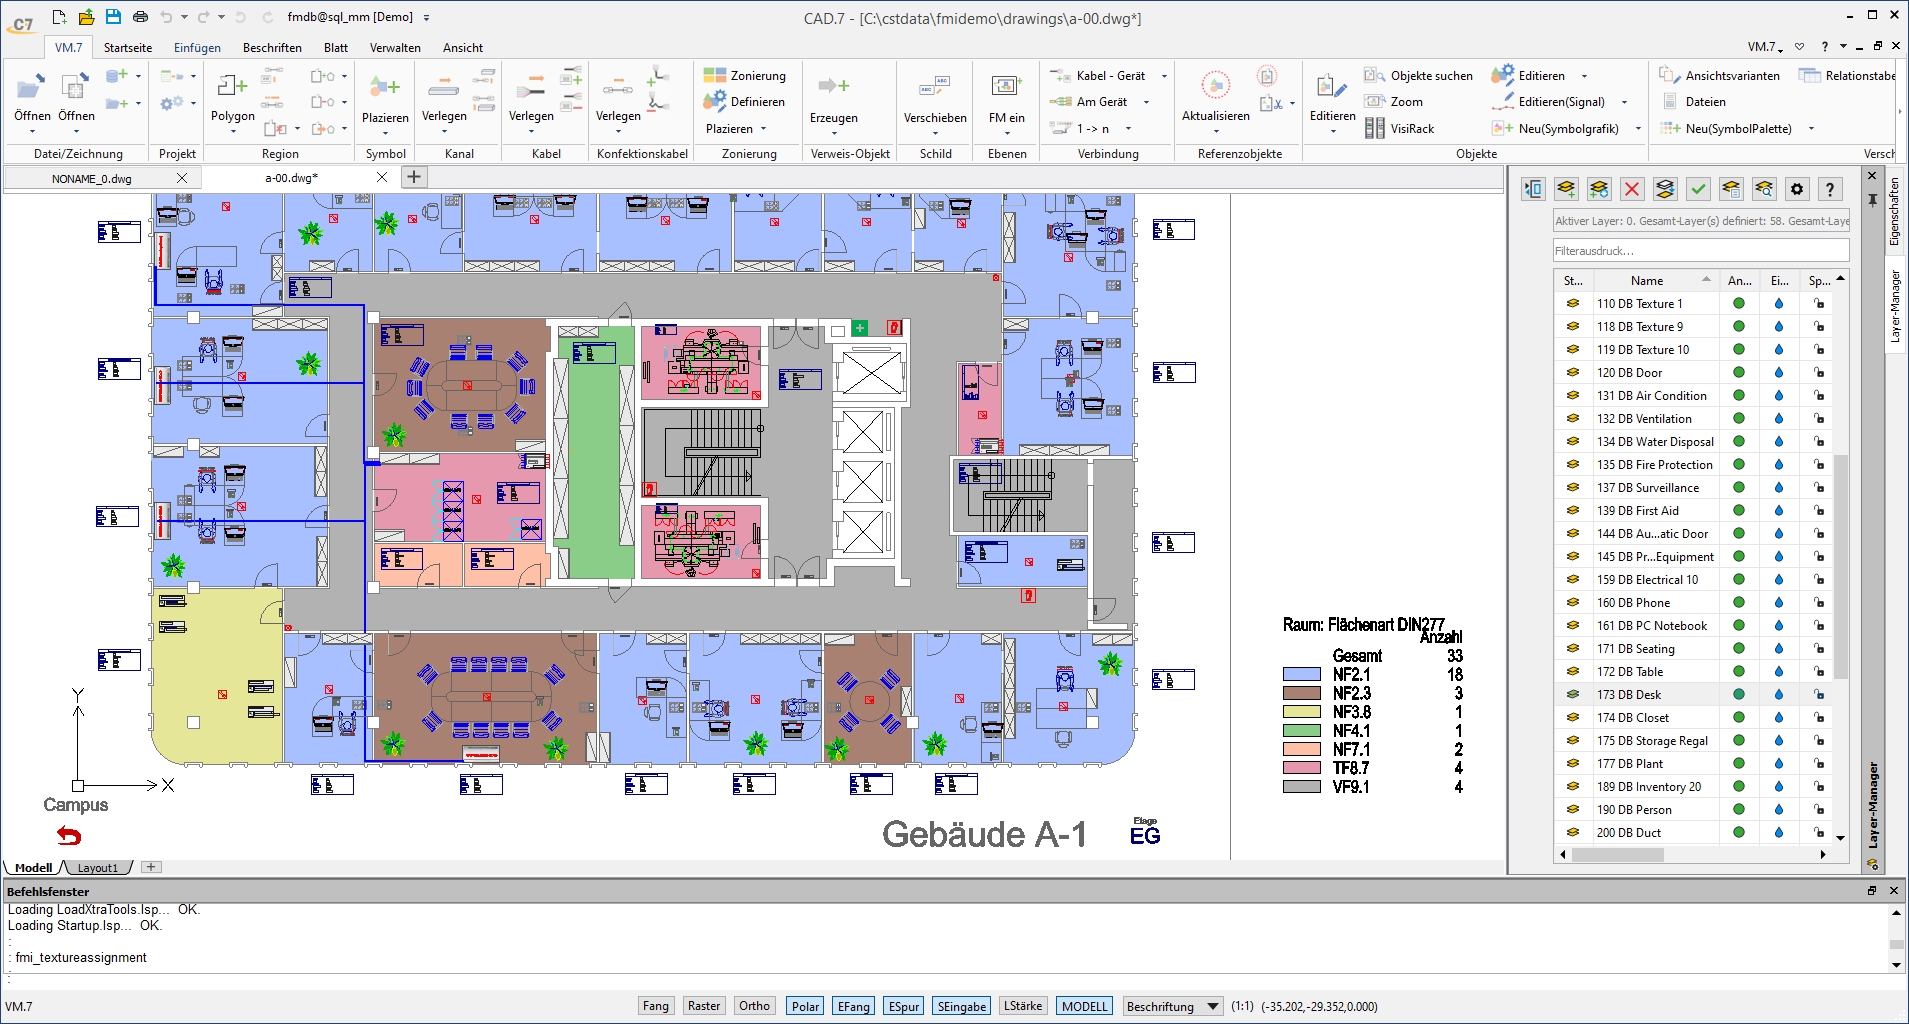Viewport: 1909px width, 1024px height.
Task: Toggle visibility dot of 120 DB Door layer
Action: coord(1739,372)
